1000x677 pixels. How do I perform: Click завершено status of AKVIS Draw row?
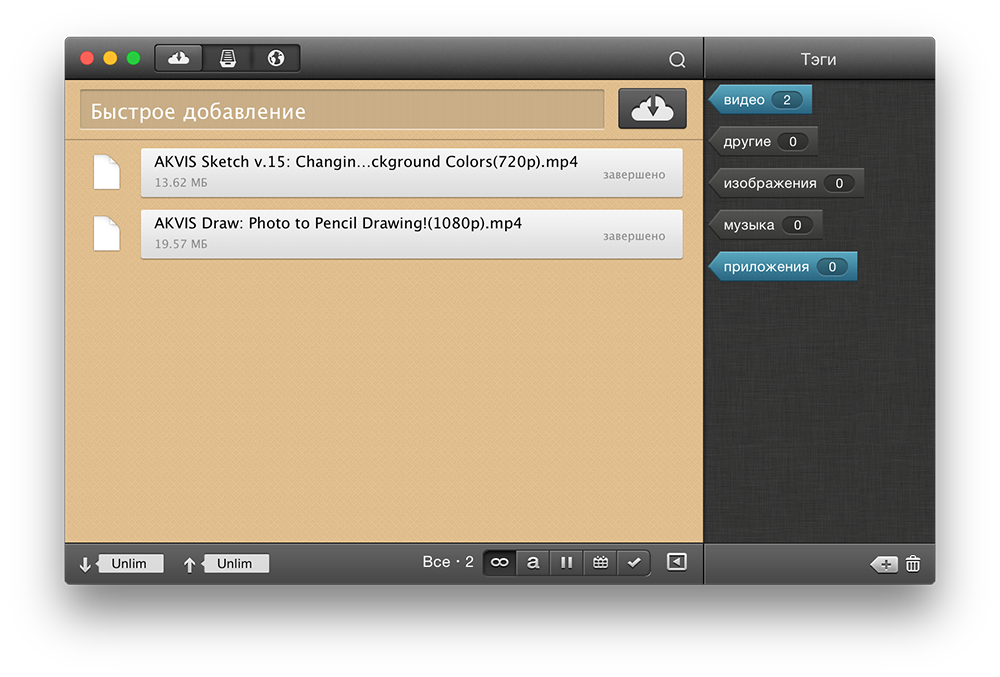tap(634, 236)
